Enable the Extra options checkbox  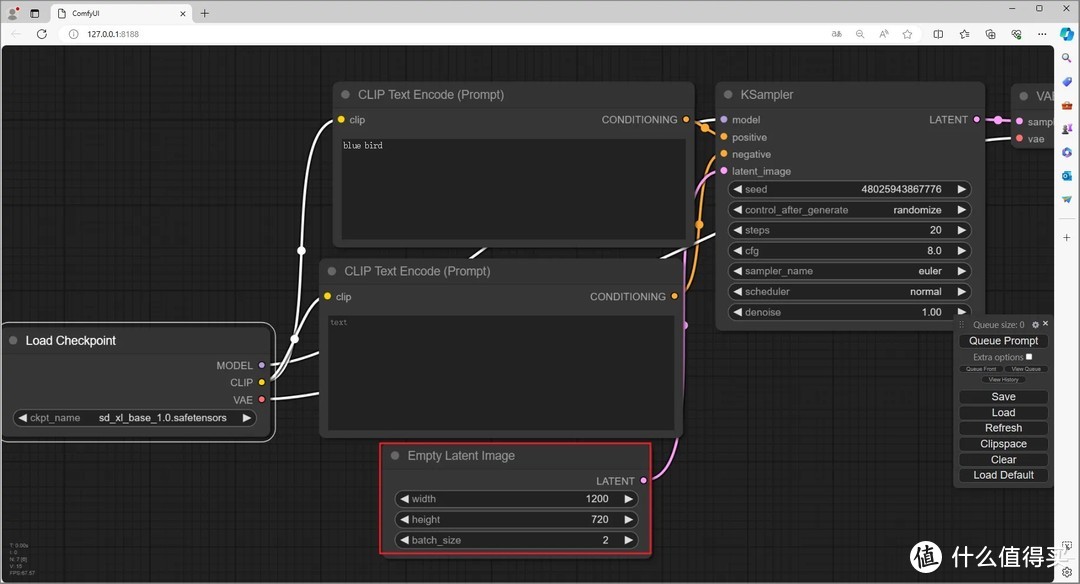pyautogui.click(x=1029, y=357)
